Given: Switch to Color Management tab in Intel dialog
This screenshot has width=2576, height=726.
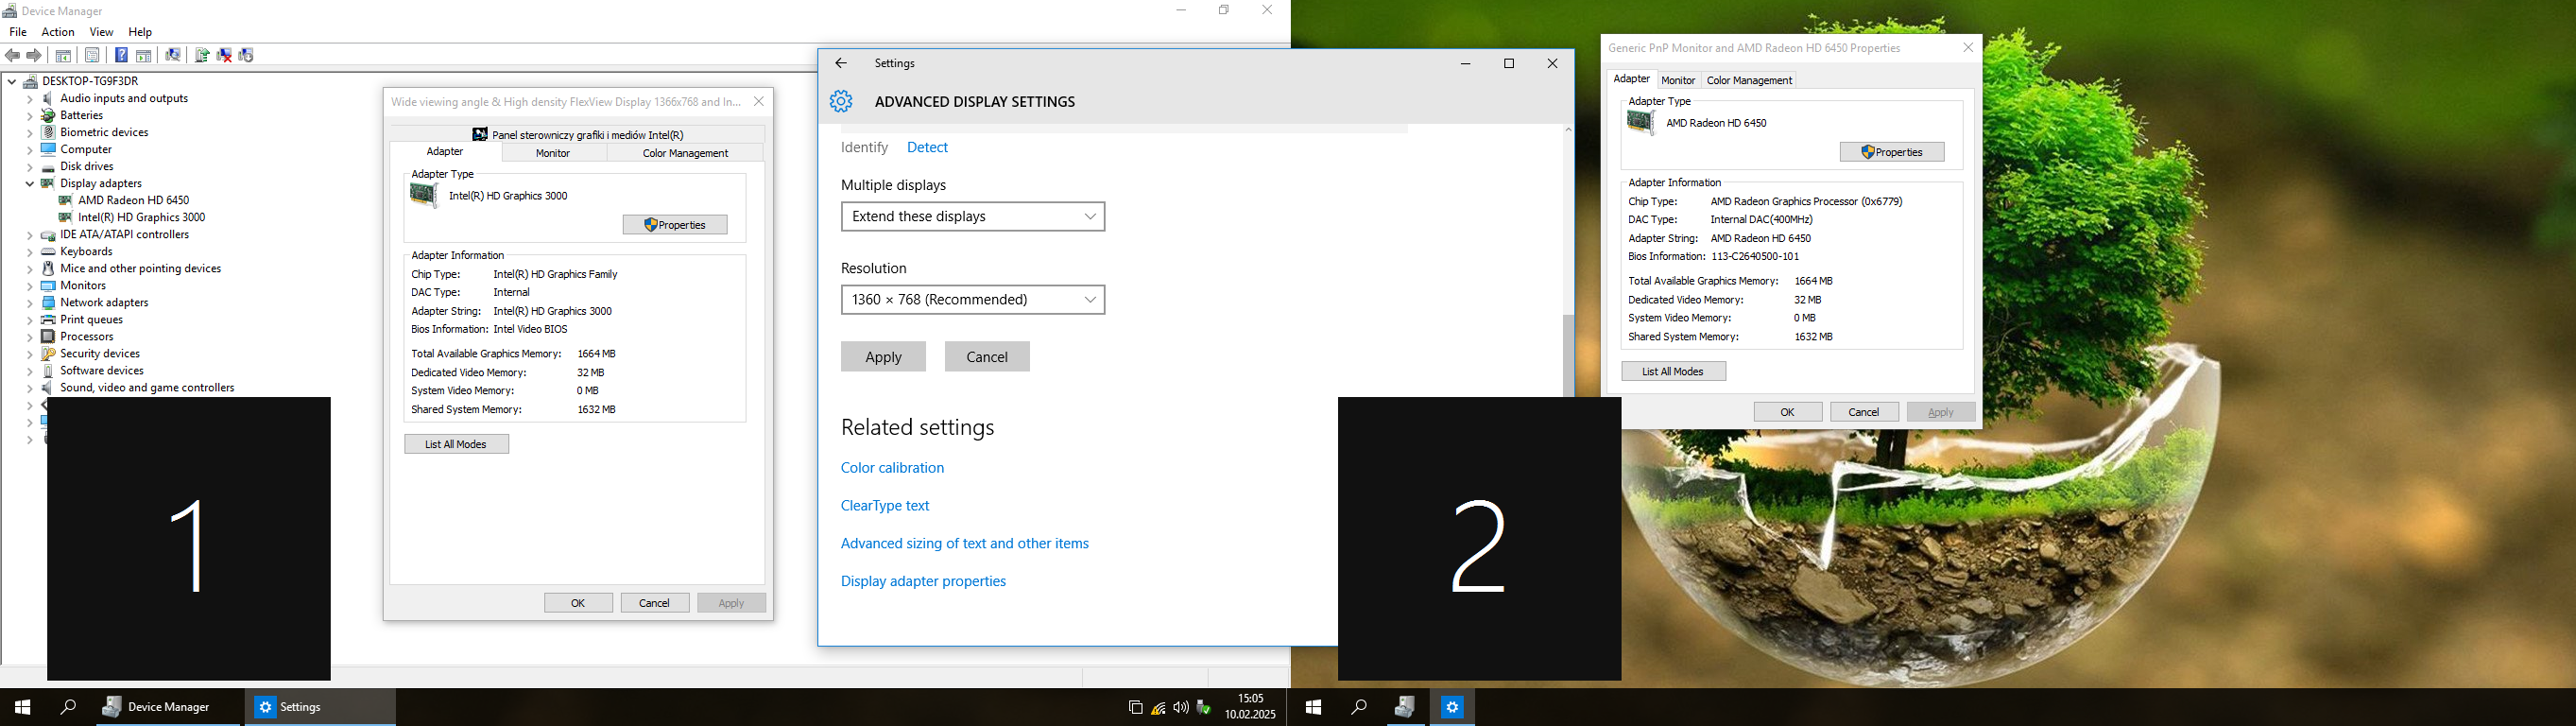Looking at the screenshot, I should coord(685,153).
